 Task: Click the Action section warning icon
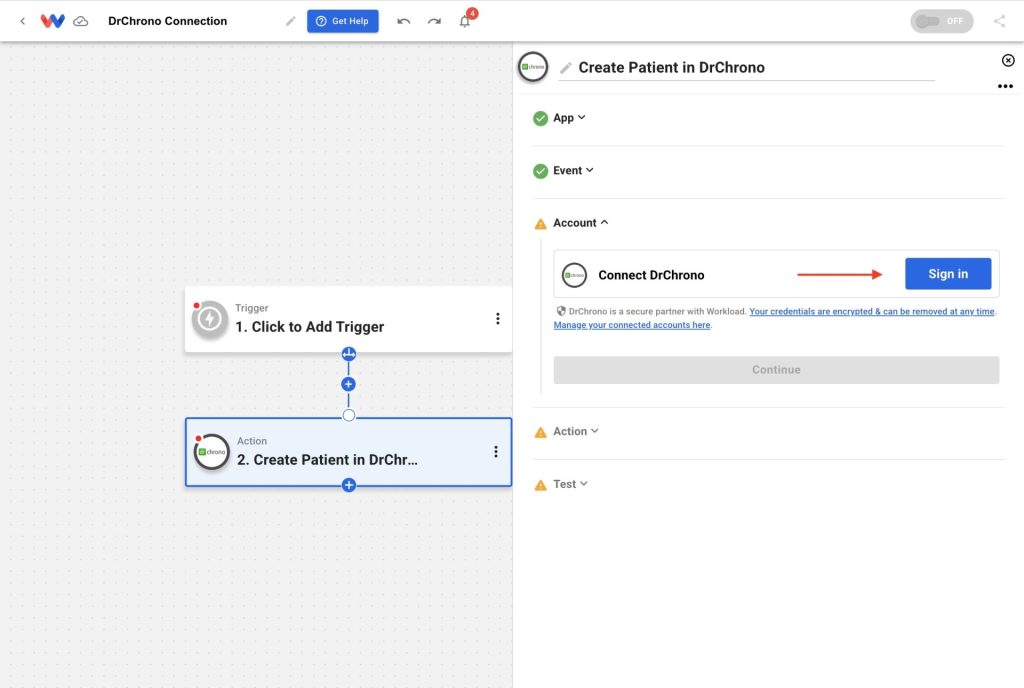click(x=540, y=432)
